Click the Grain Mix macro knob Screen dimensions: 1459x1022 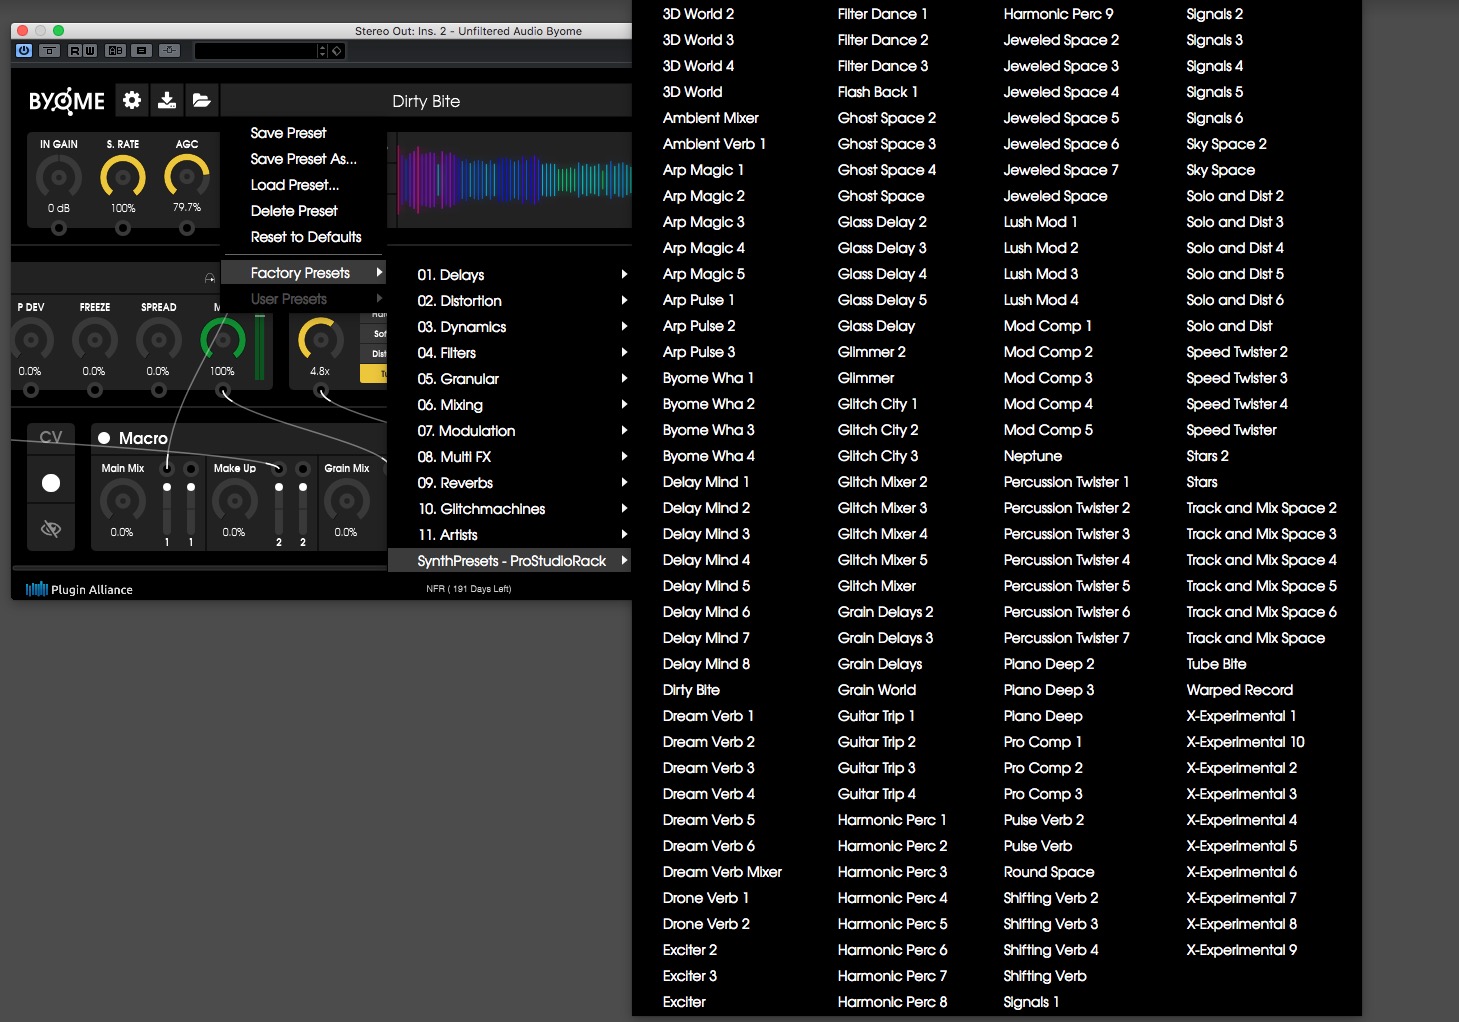point(346,500)
